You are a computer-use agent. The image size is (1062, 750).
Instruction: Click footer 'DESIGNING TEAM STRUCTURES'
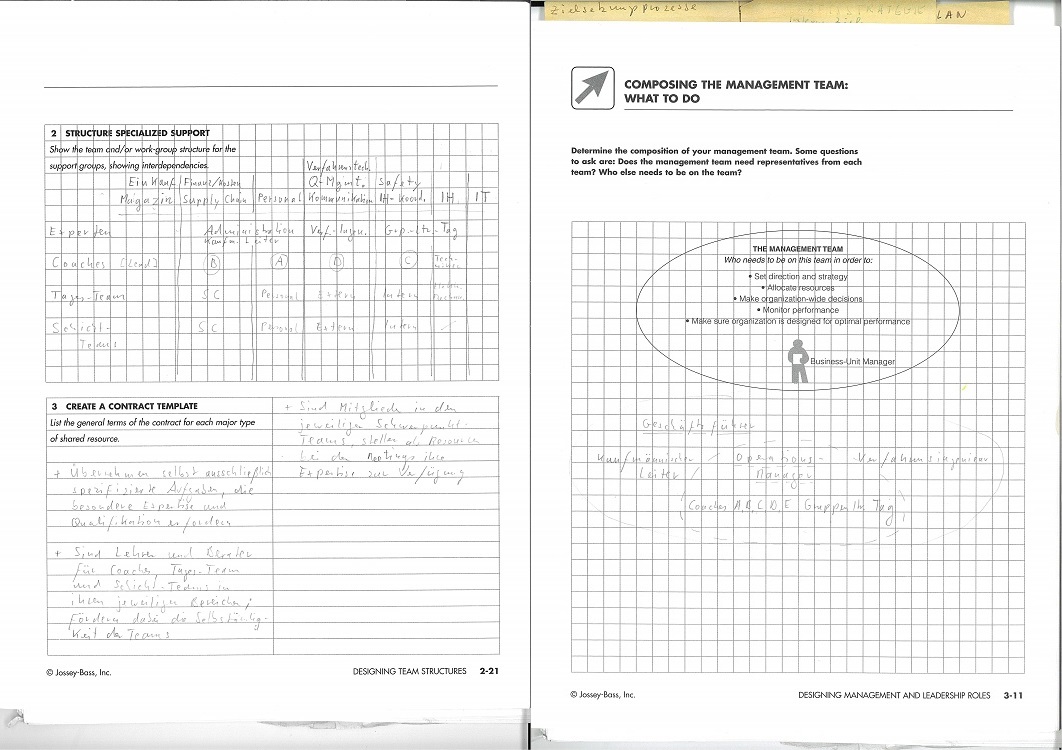410,671
